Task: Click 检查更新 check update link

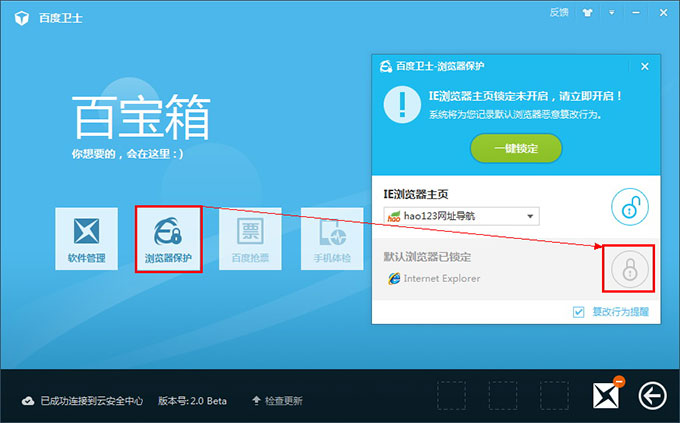Action: [278, 401]
